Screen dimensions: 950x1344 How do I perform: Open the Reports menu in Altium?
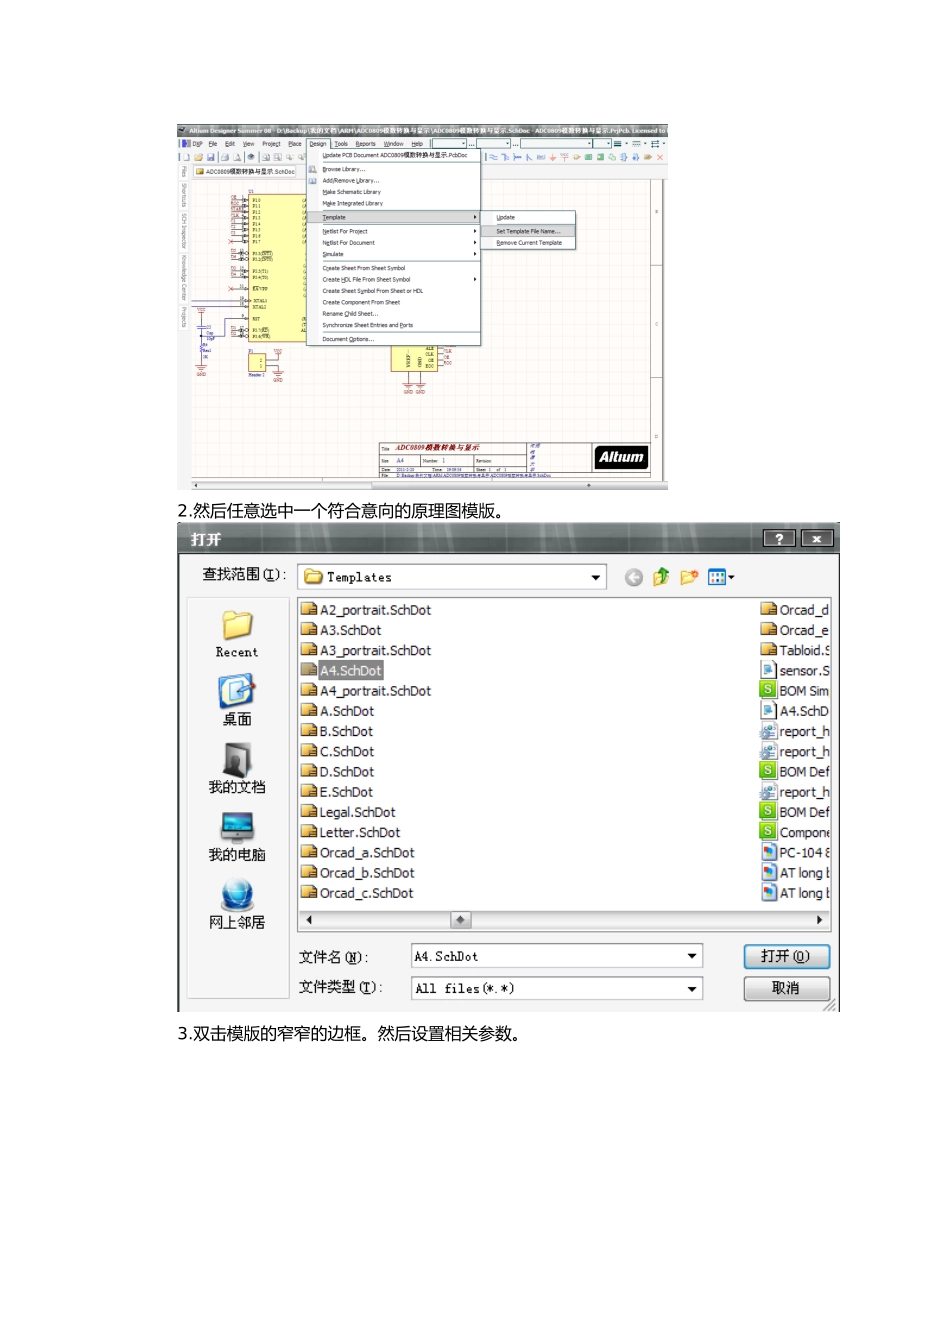click(x=366, y=144)
